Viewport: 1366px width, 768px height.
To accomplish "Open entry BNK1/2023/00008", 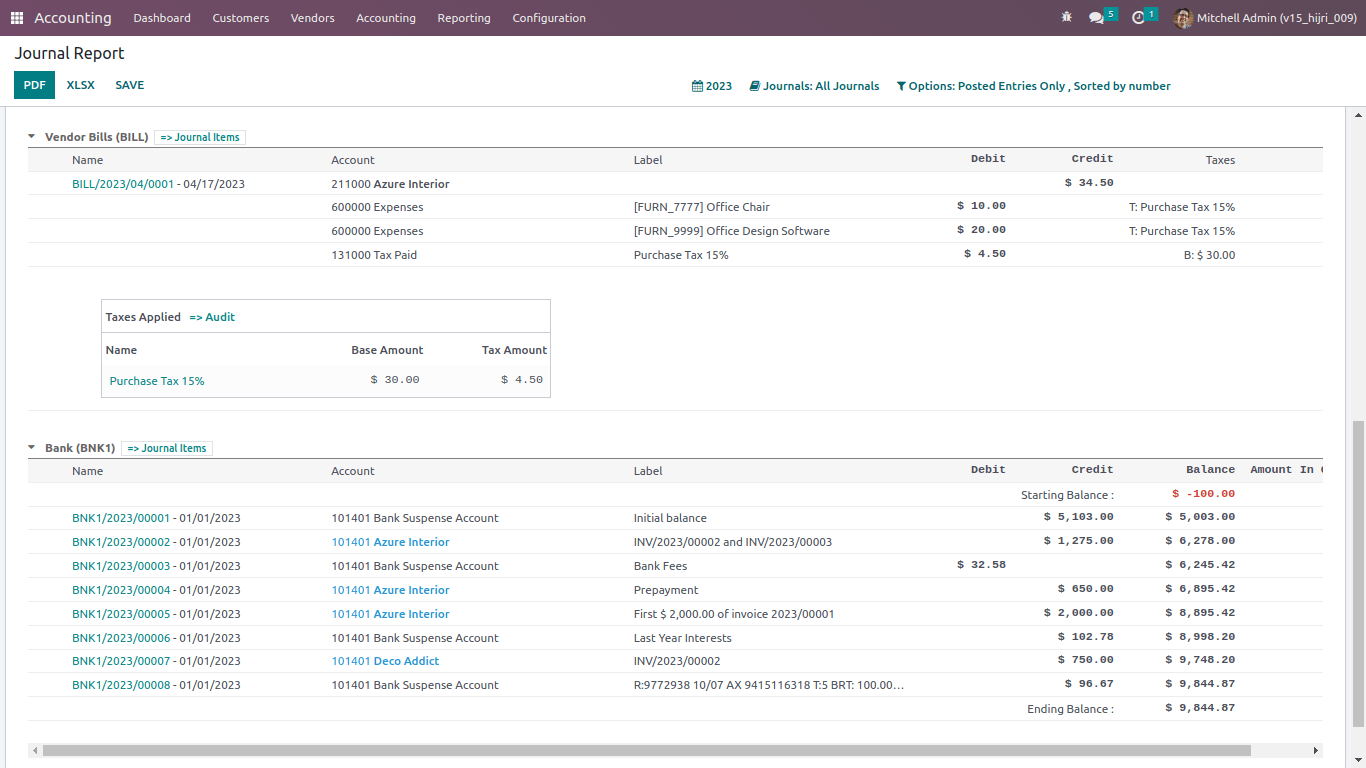I will [x=121, y=685].
